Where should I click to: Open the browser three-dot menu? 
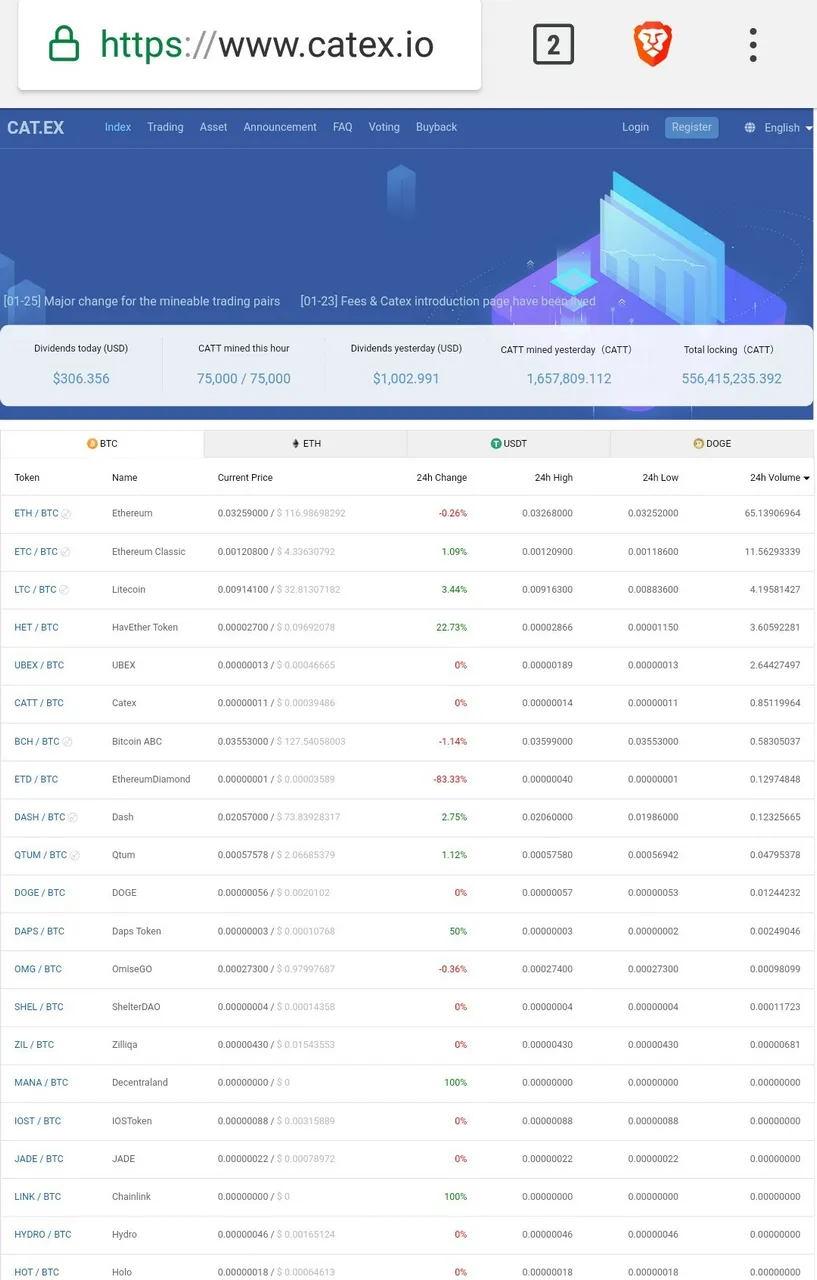[753, 45]
